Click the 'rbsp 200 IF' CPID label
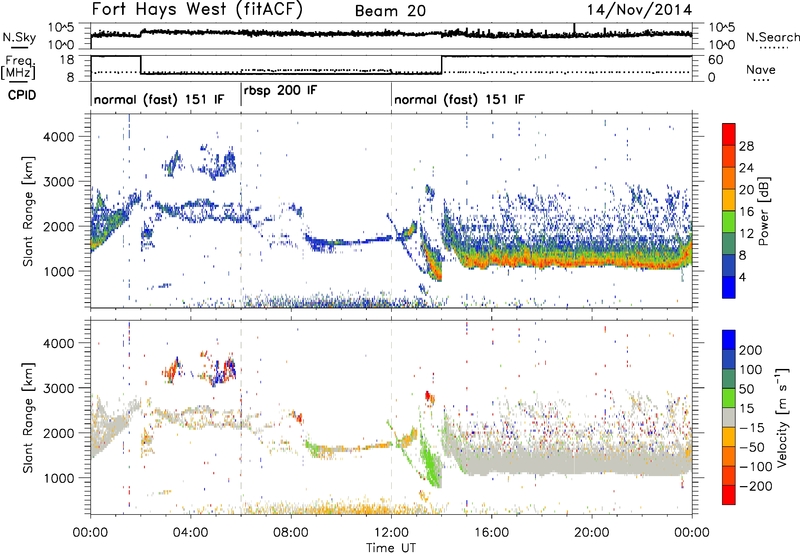The height and width of the screenshot is (554, 800). pyautogui.click(x=280, y=91)
